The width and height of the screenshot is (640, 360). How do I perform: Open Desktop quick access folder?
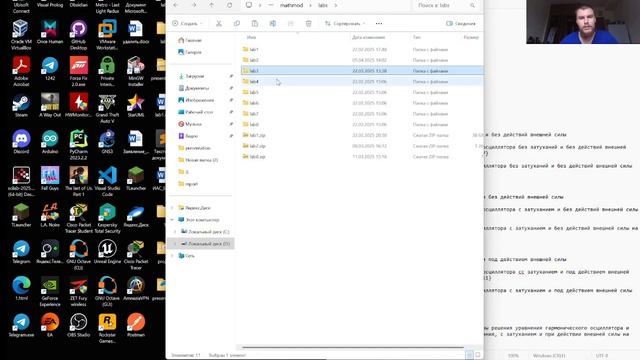tap(196, 112)
